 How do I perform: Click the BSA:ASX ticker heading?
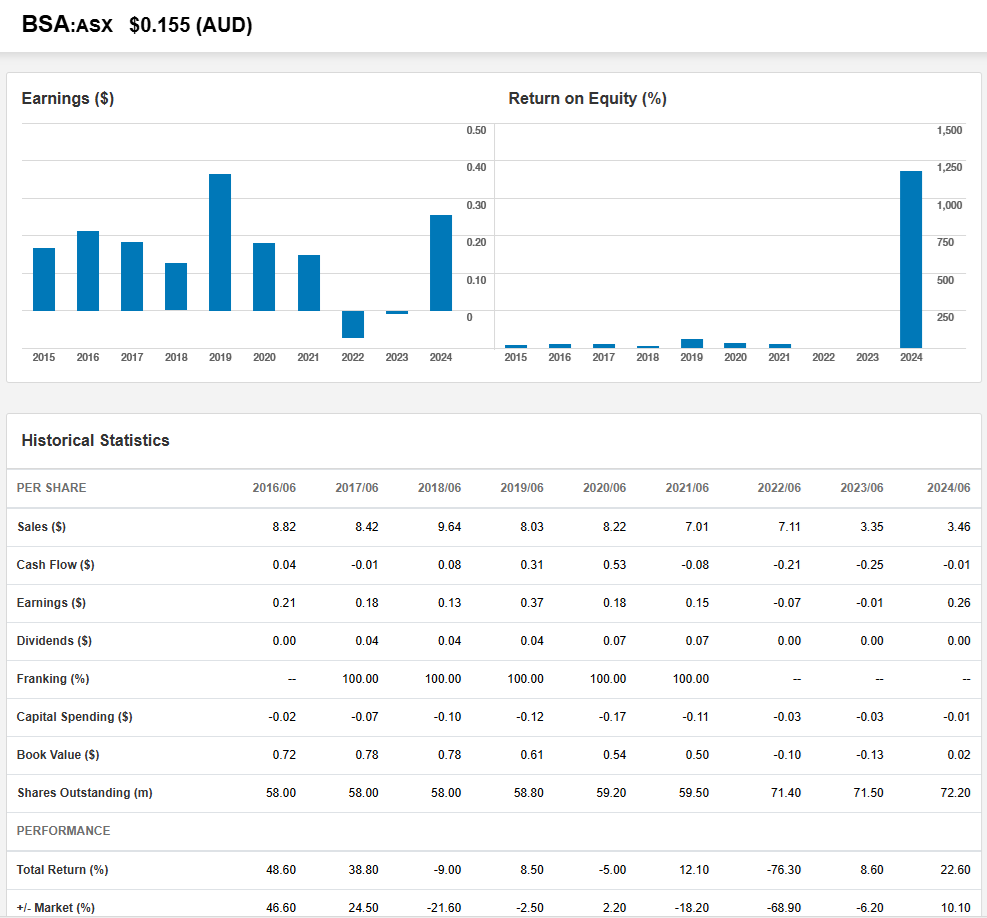coord(67,25)
